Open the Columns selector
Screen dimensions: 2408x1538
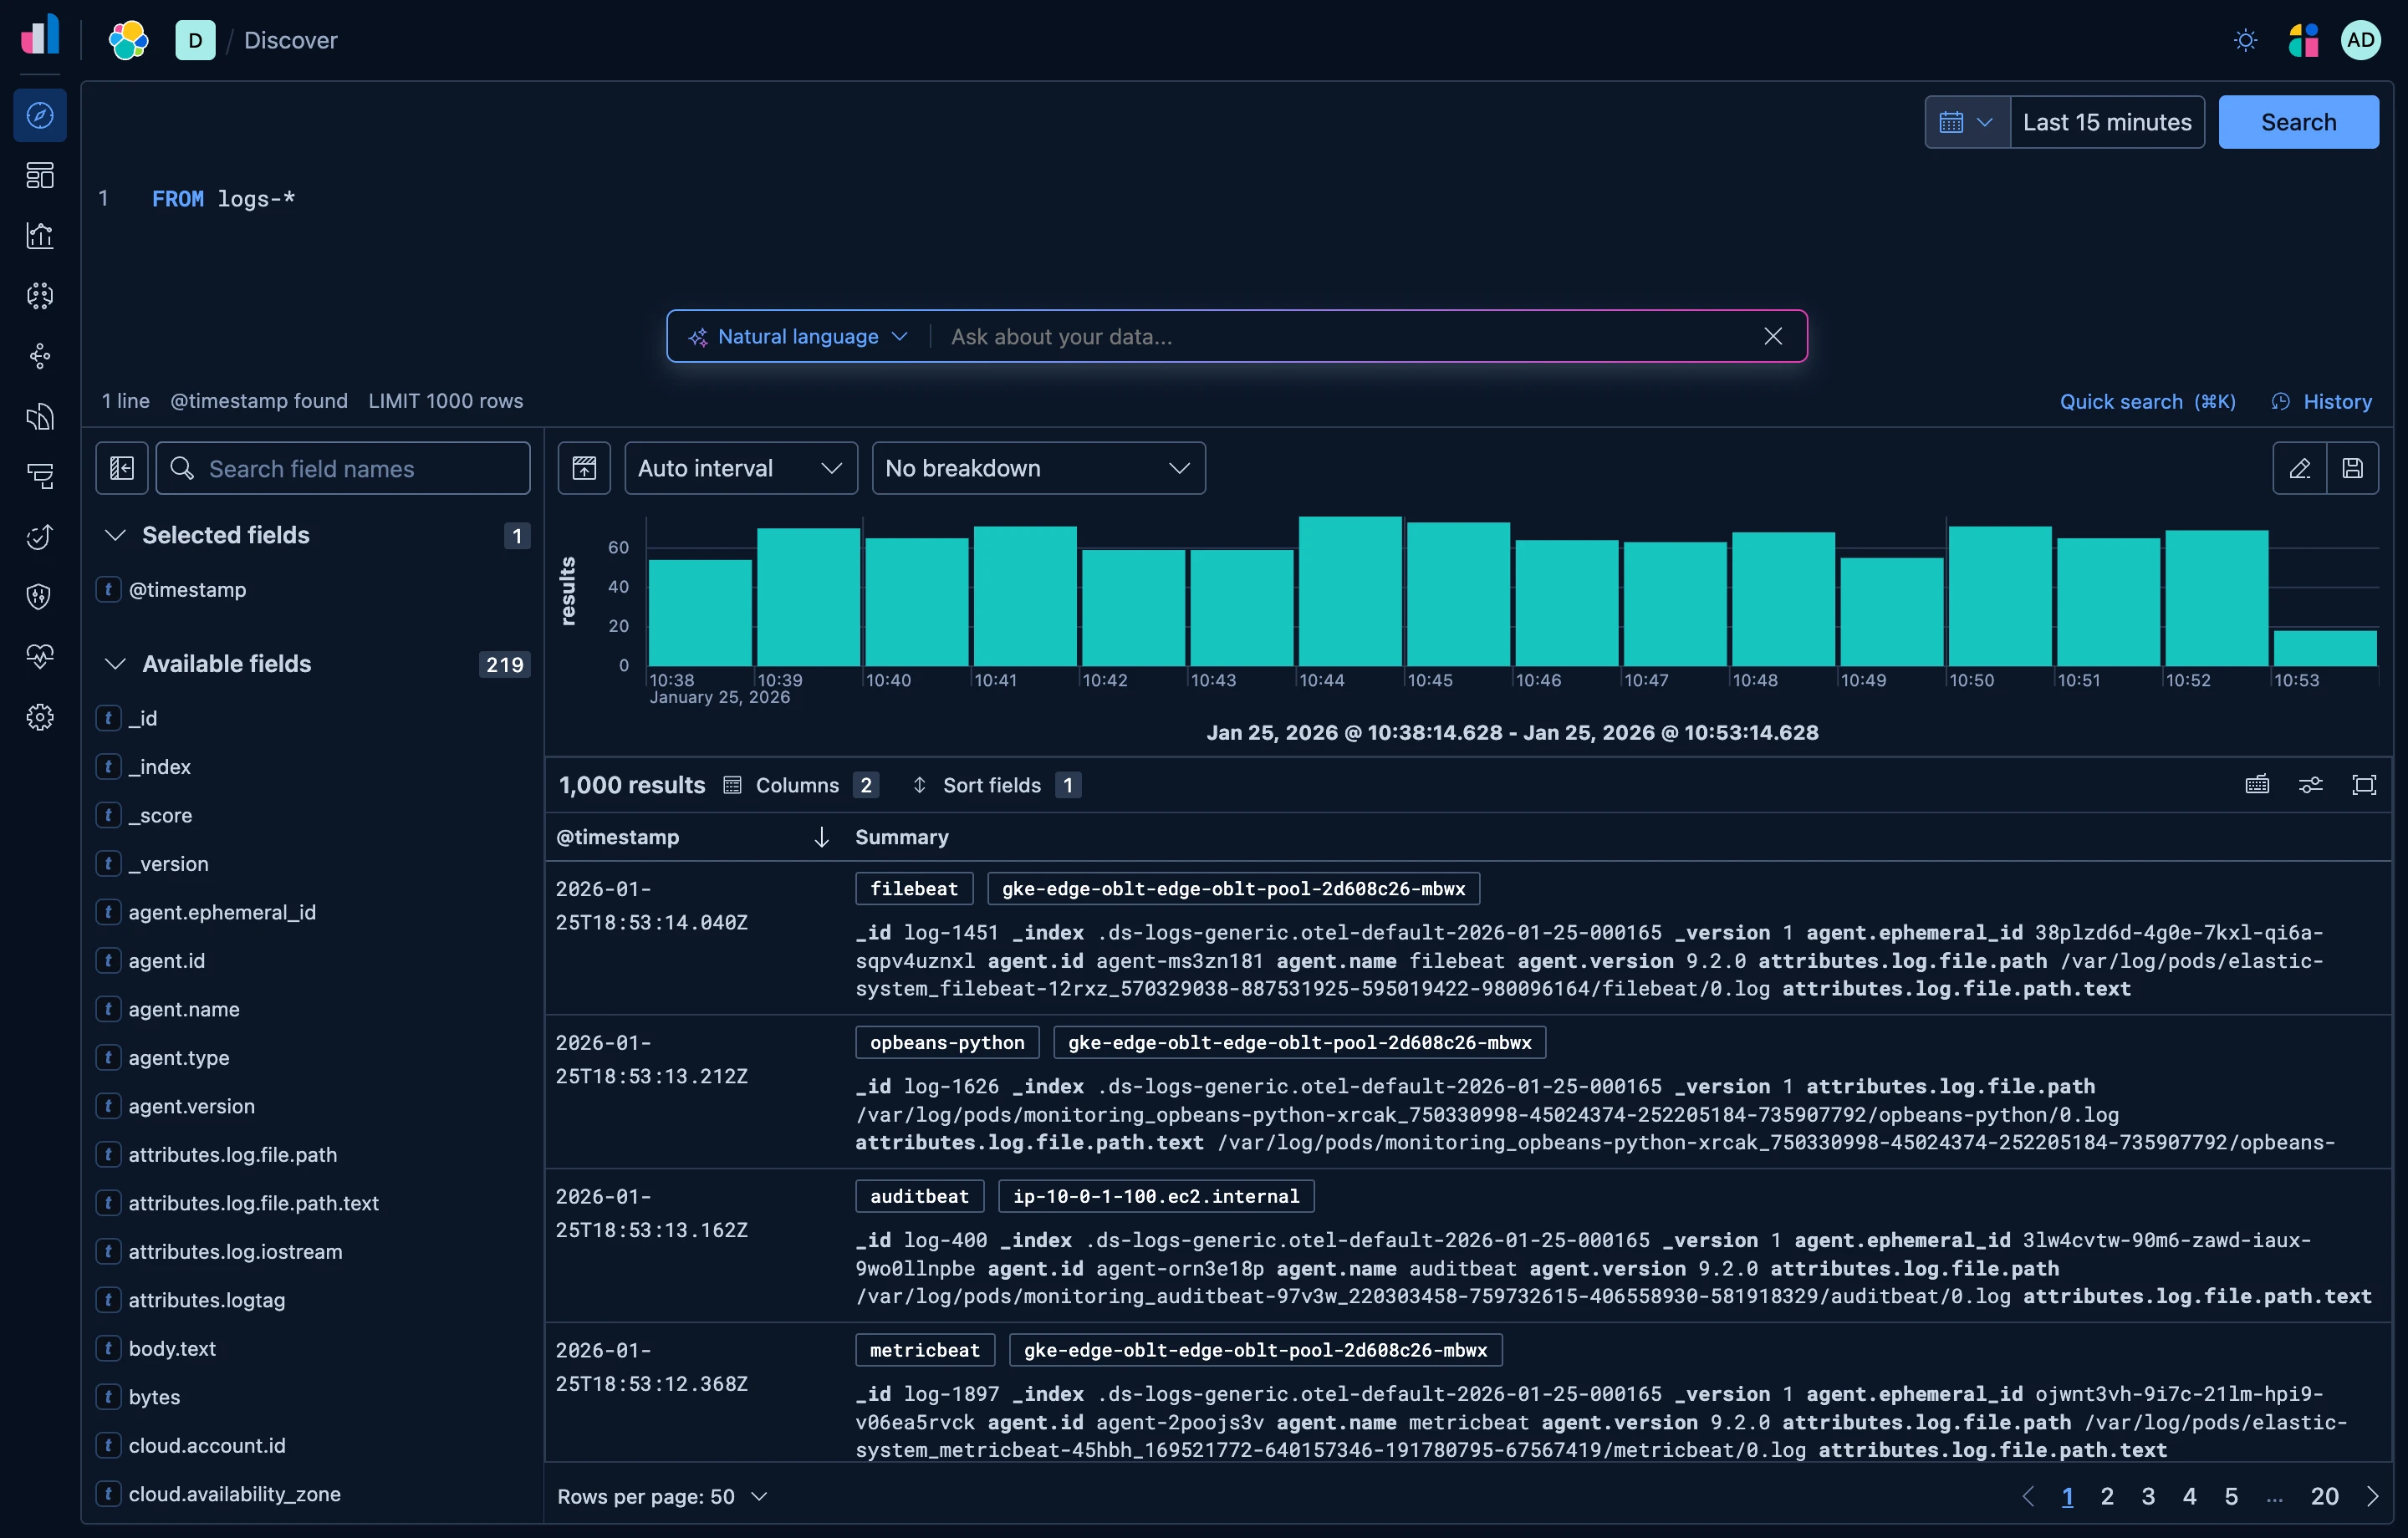(x=800, y=785)
